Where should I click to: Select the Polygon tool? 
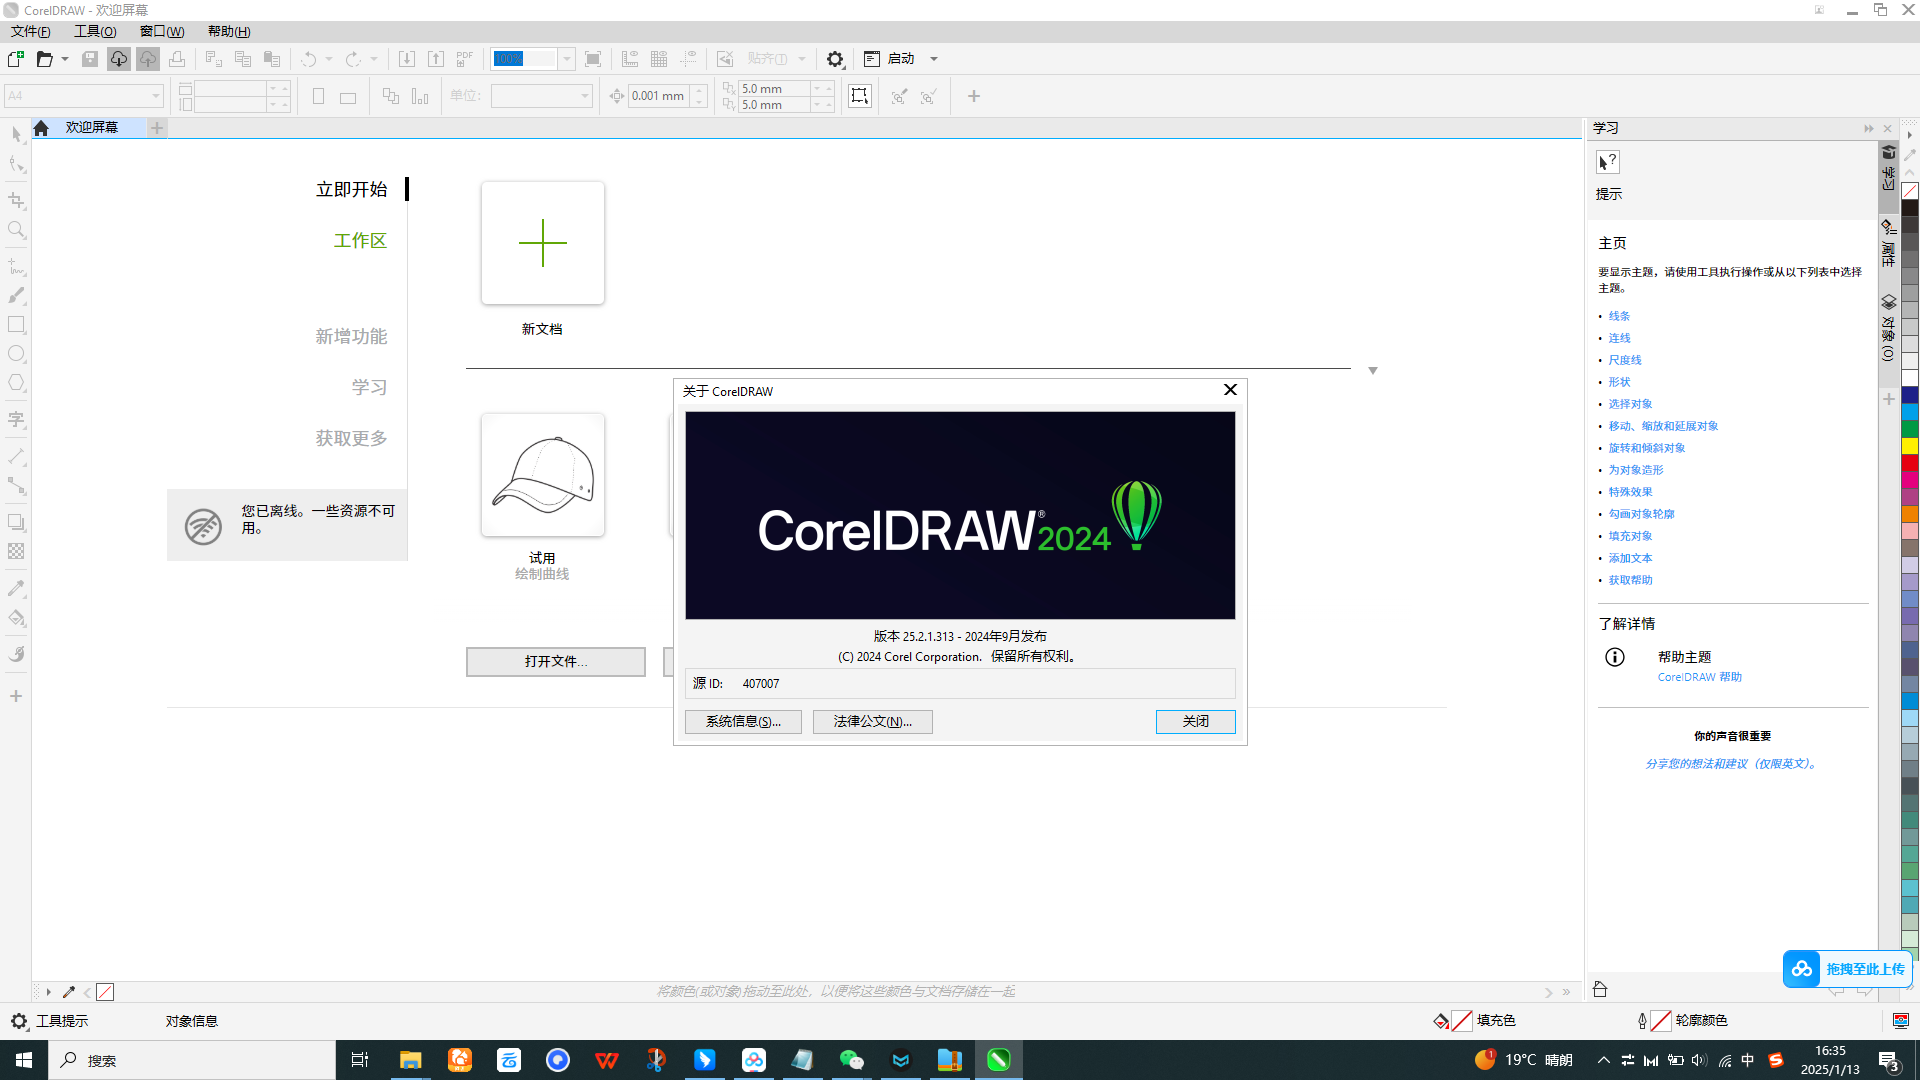click(x=16, y=383)
